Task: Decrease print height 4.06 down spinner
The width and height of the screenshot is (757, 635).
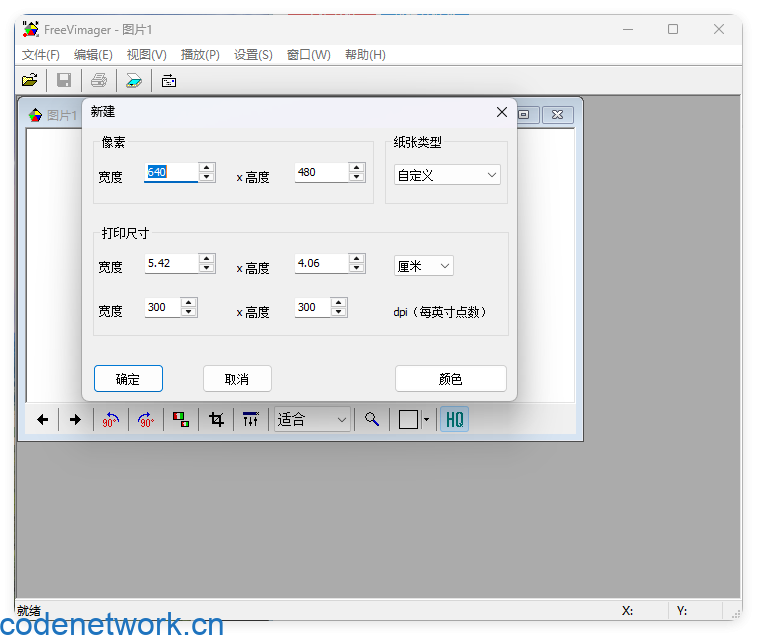Action: pos(357,268)
